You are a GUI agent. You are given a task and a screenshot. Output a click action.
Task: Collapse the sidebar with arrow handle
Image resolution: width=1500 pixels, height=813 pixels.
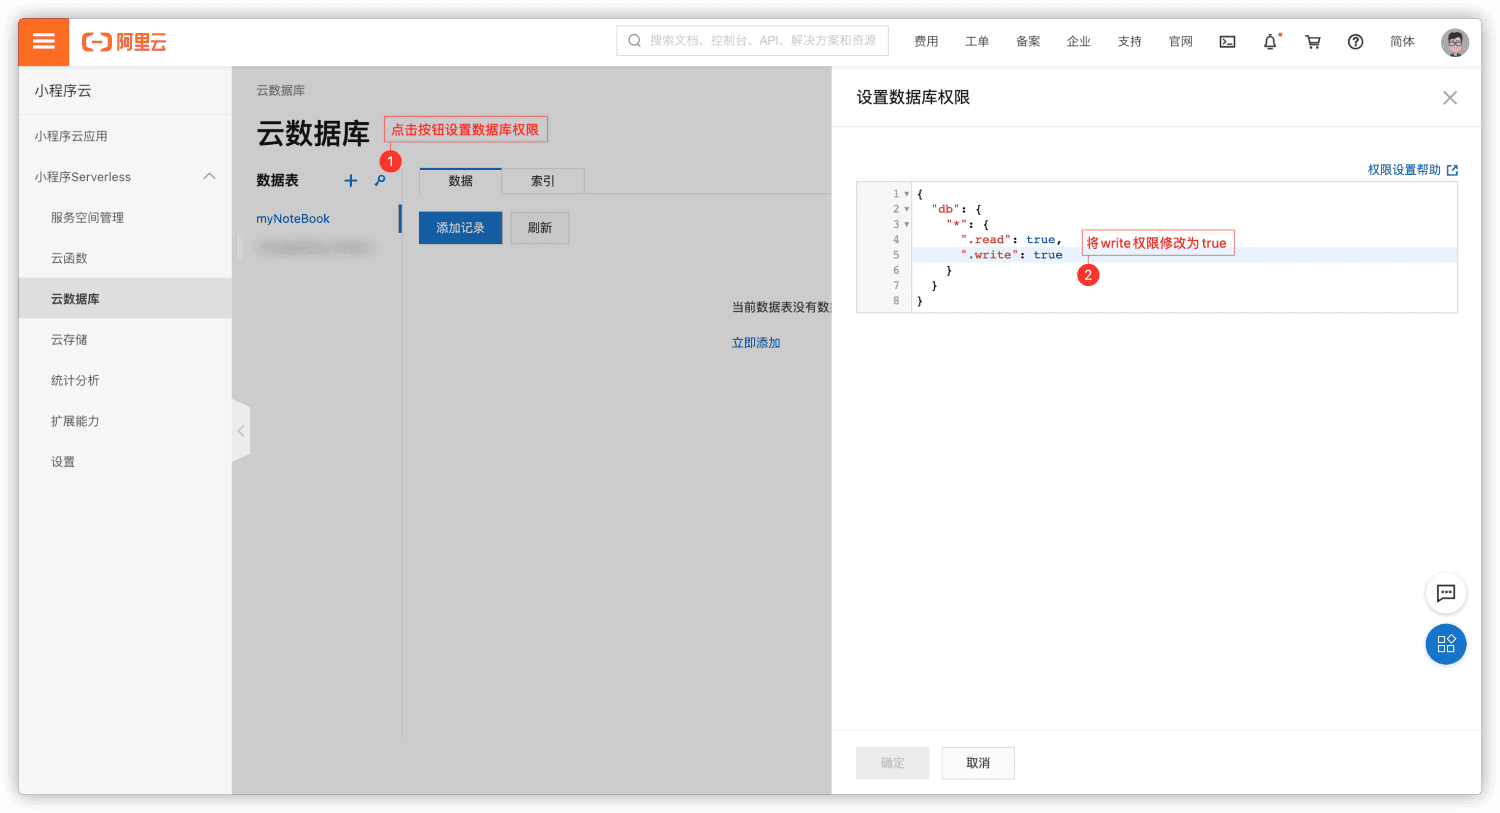tap(241, 431)
